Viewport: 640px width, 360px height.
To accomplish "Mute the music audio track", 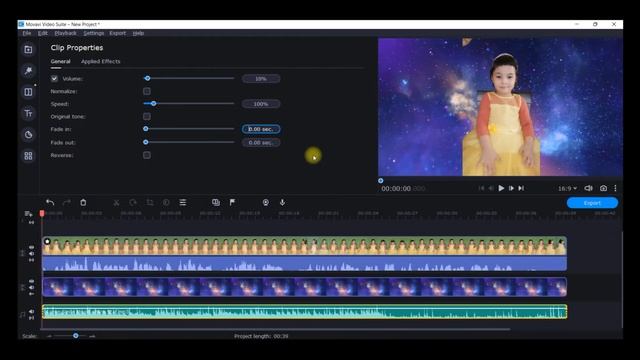I will [31, 311].
